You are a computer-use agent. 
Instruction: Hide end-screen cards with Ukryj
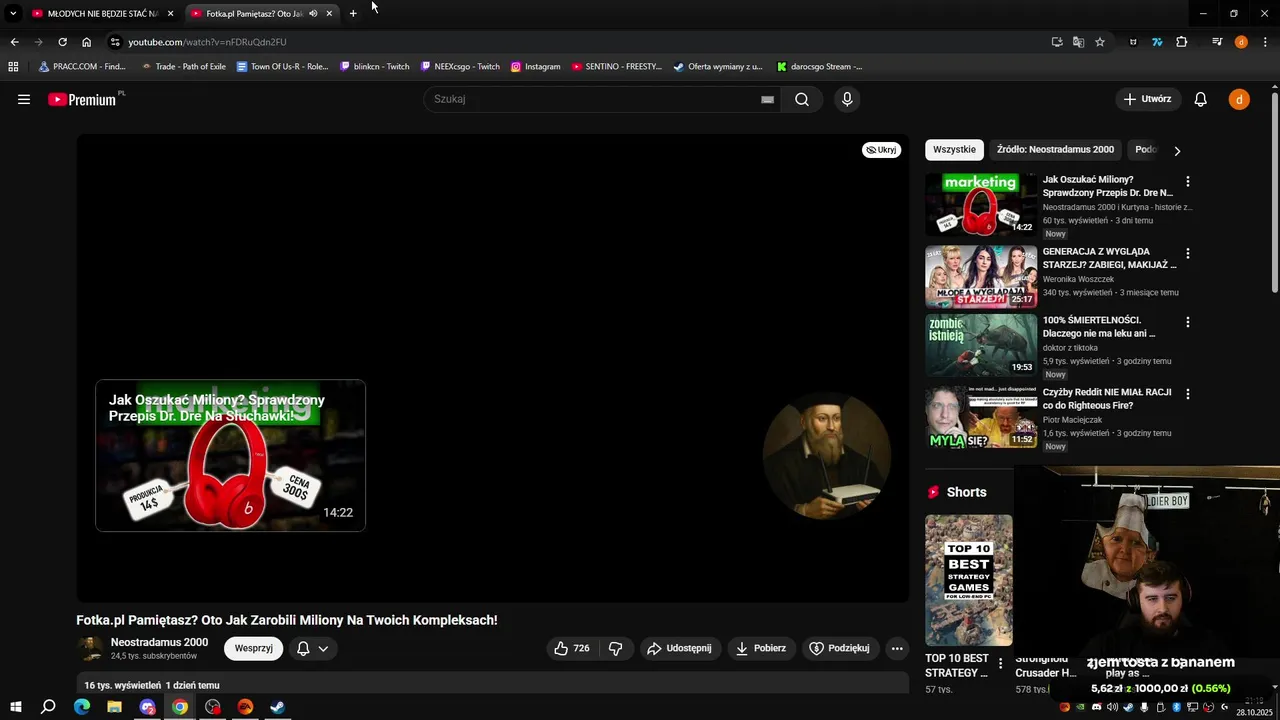coord(881,150)
